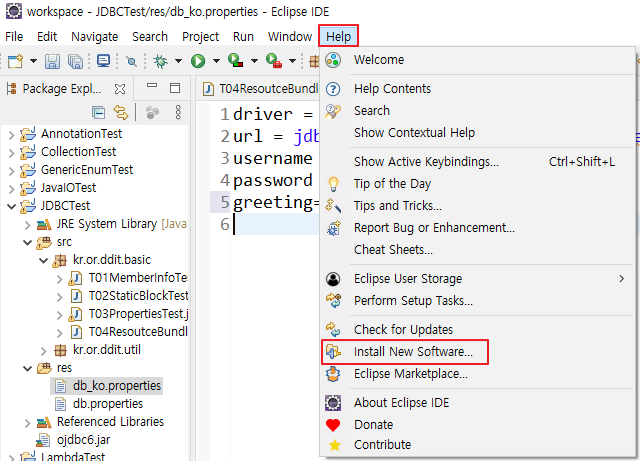Collapse kr.or.ddit.basic package

[44, 261]
